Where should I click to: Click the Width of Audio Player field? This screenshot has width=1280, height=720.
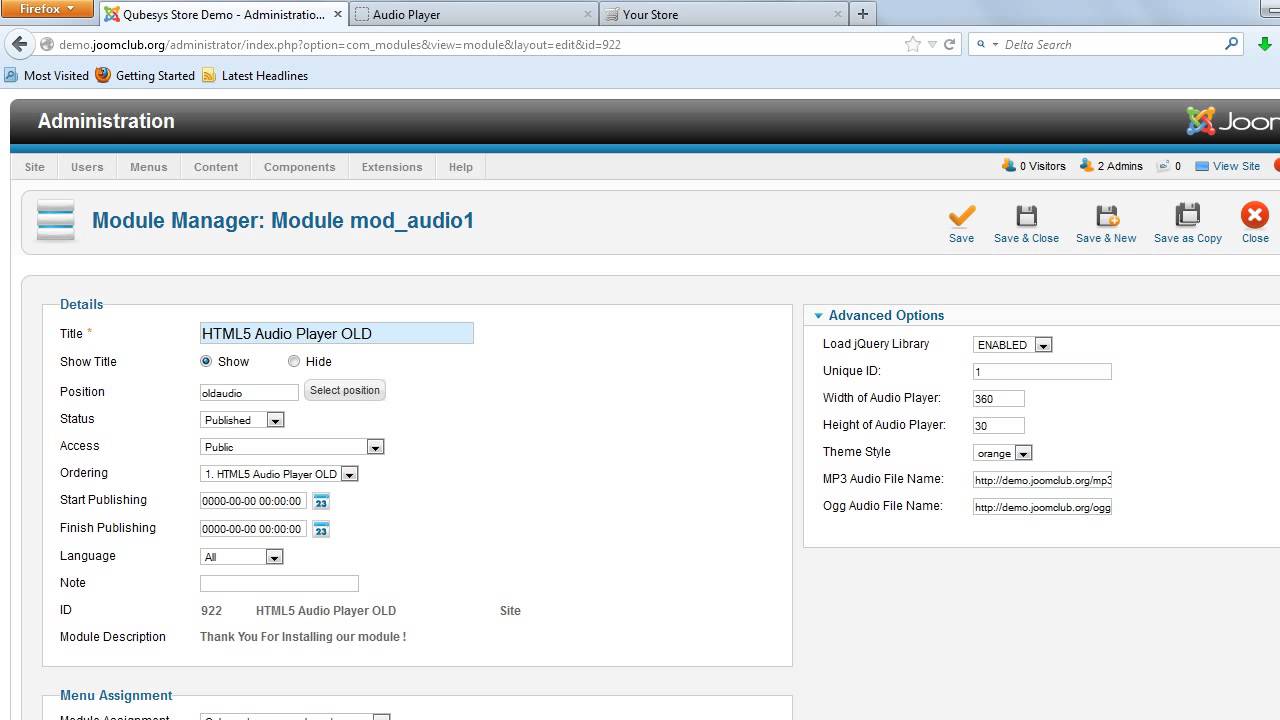point(999,398)
